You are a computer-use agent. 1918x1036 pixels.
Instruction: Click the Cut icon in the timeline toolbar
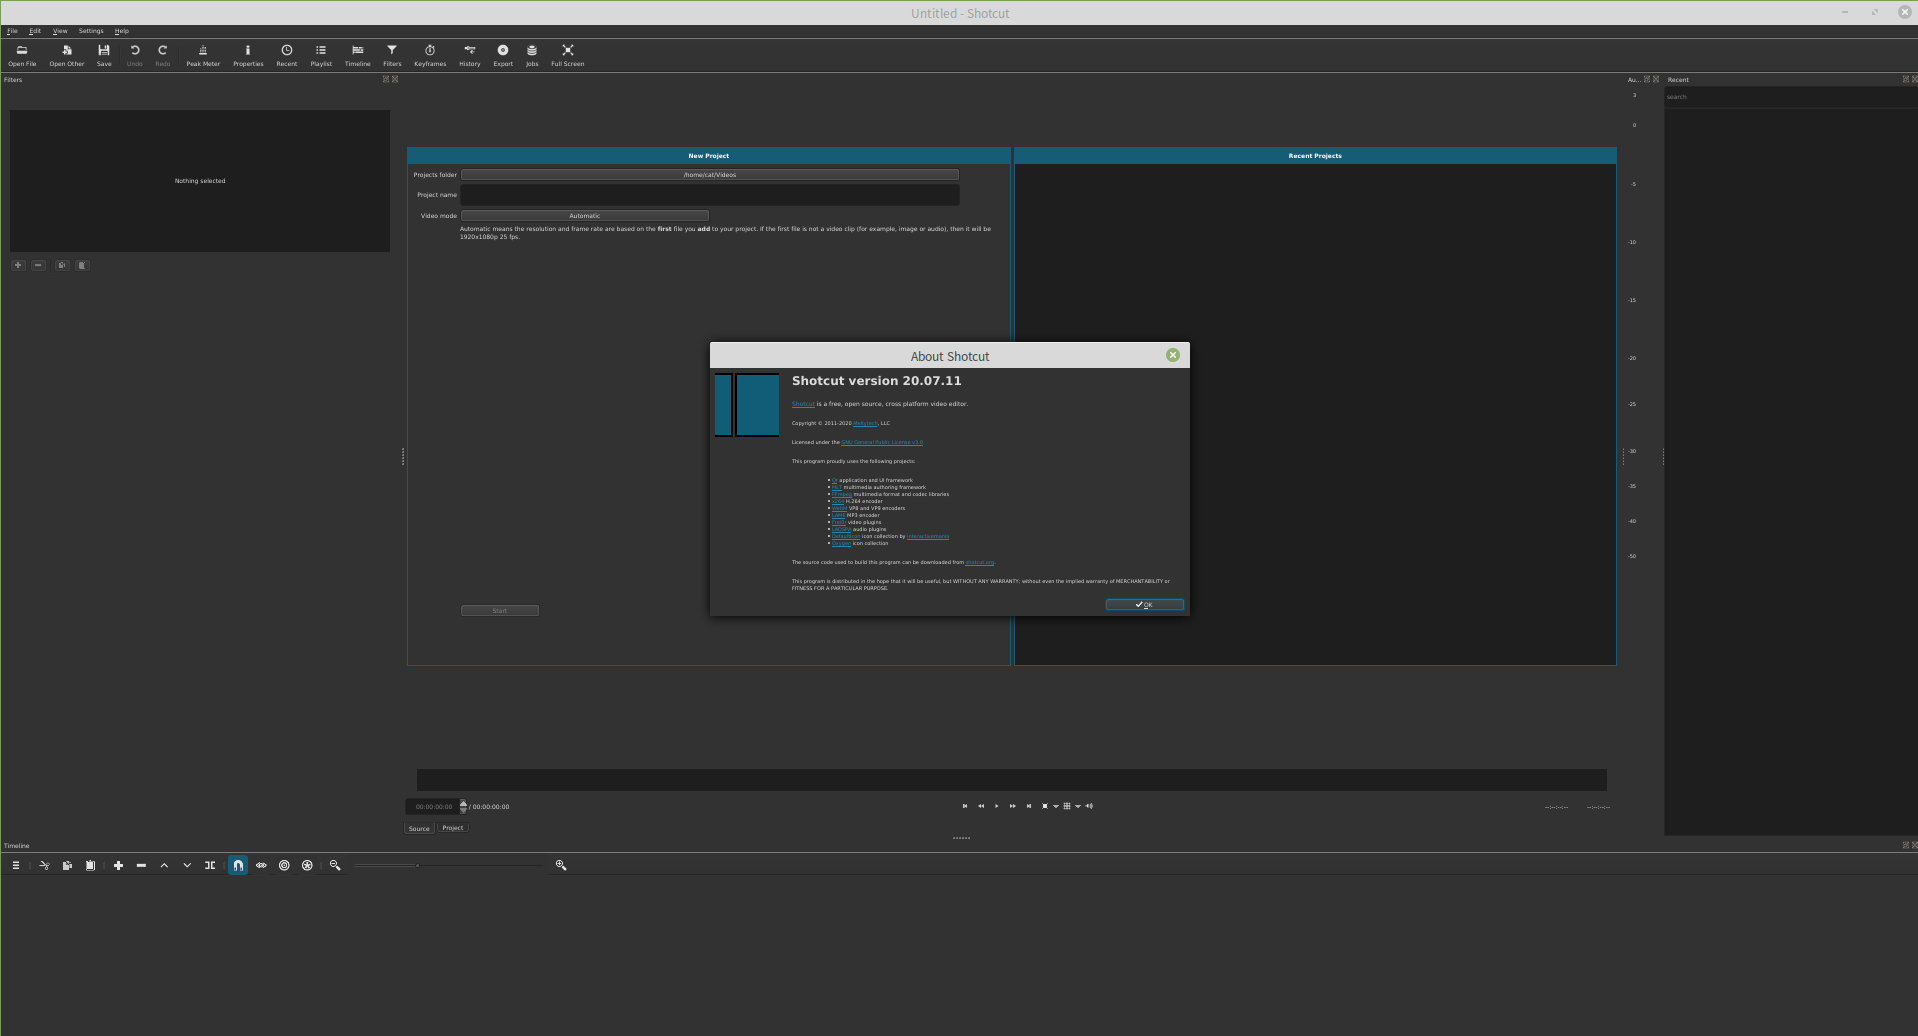coord(43,865)
